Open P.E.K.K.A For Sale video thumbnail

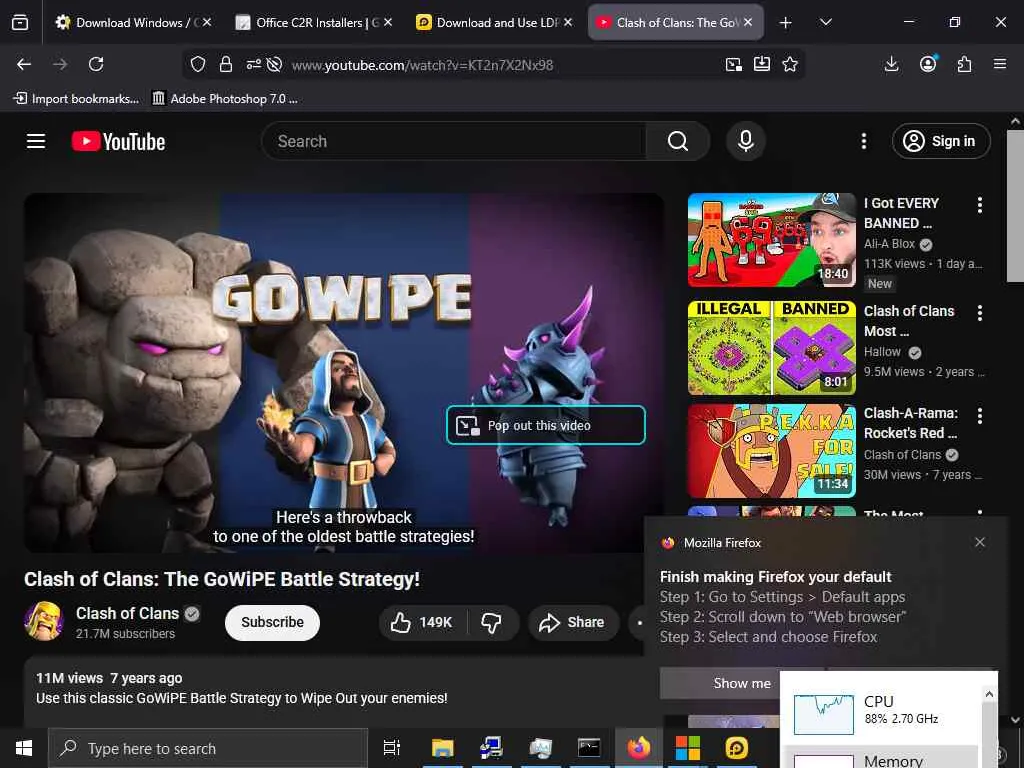[771, 451]
